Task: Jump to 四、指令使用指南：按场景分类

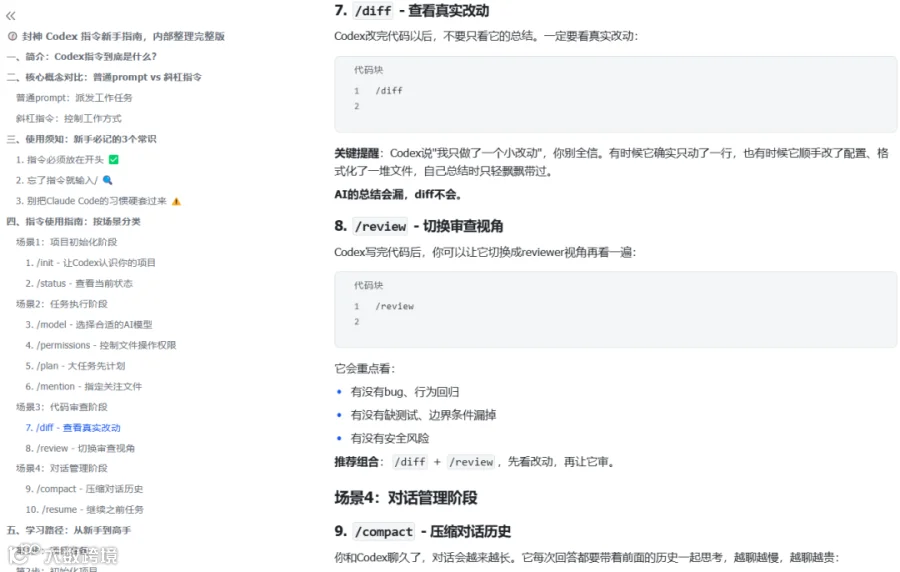Action: coord(73,221)
